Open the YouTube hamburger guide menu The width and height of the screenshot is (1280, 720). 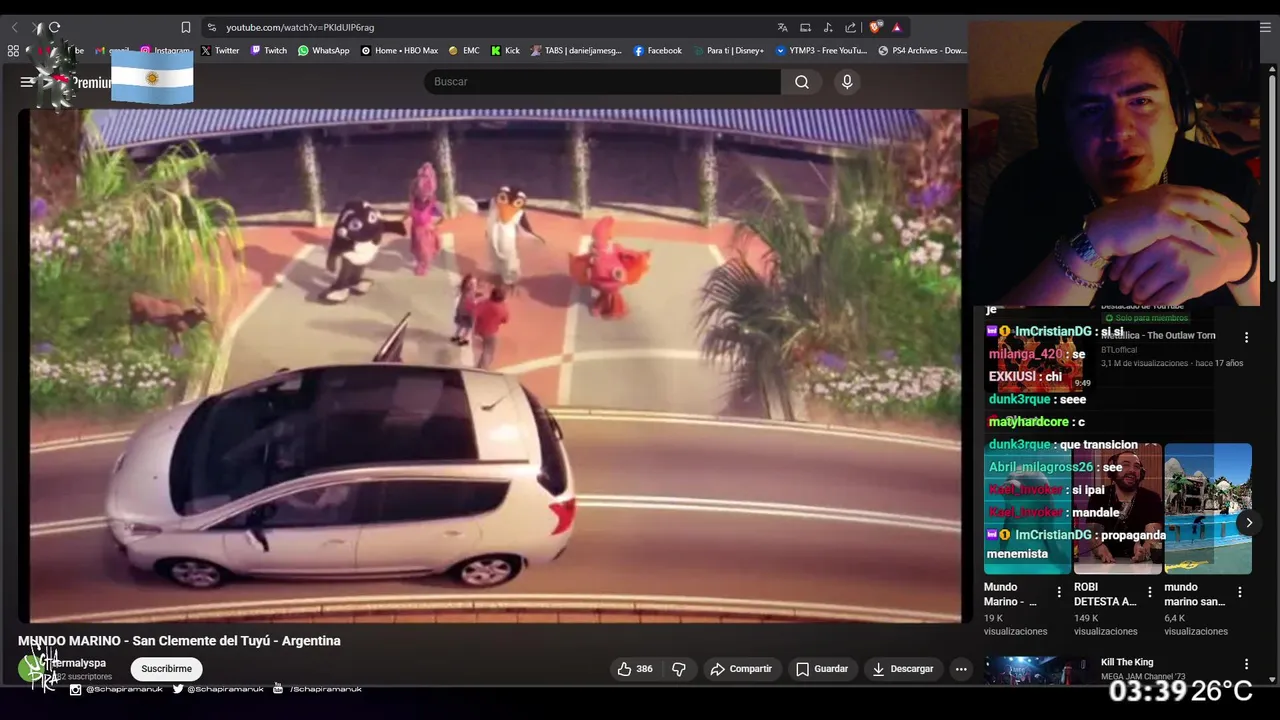tap(27, 82)
